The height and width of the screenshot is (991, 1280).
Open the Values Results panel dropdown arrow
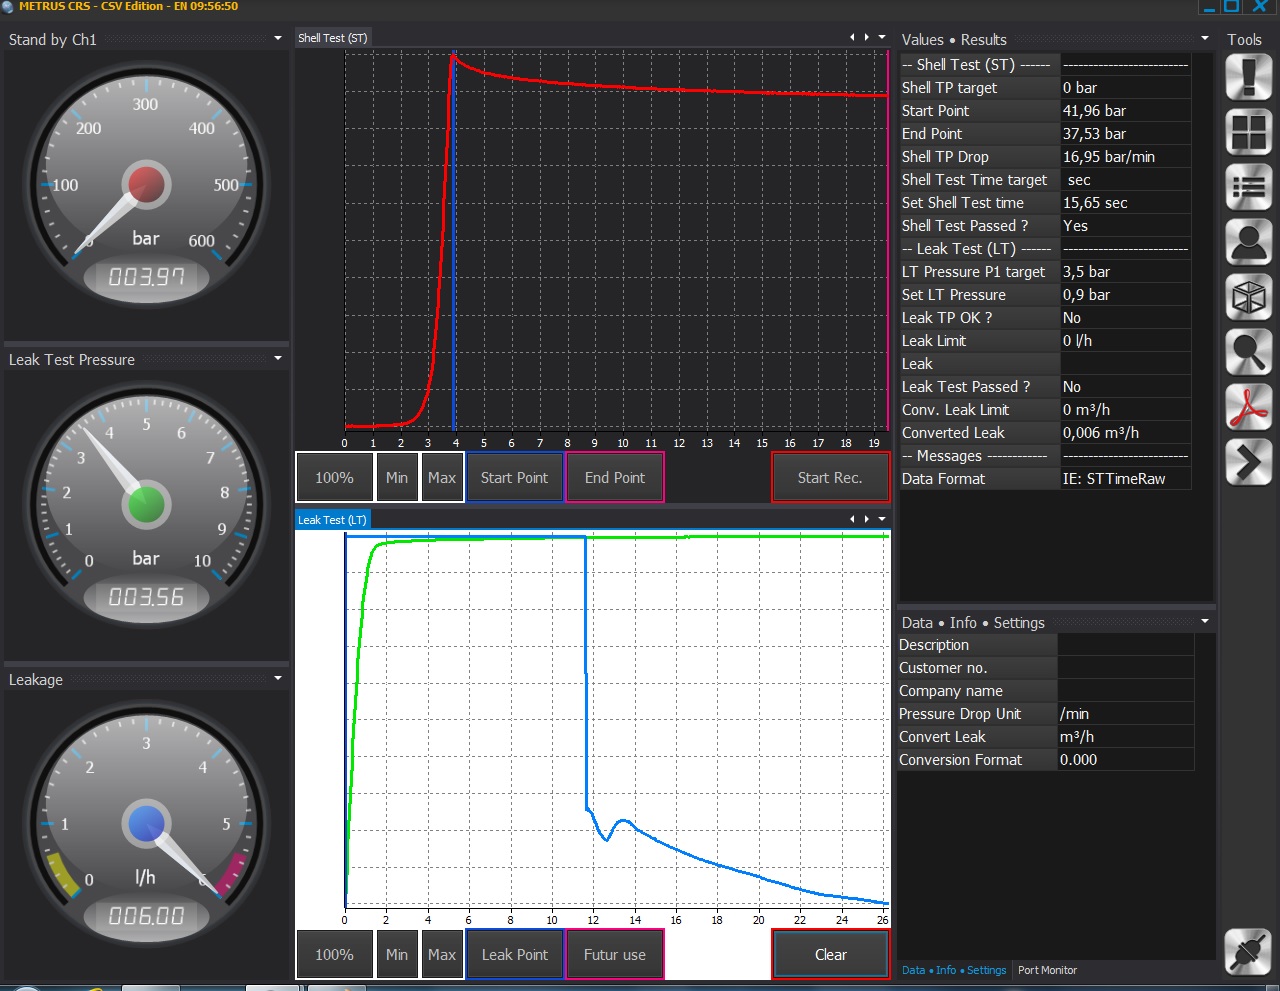point(1205,39)
